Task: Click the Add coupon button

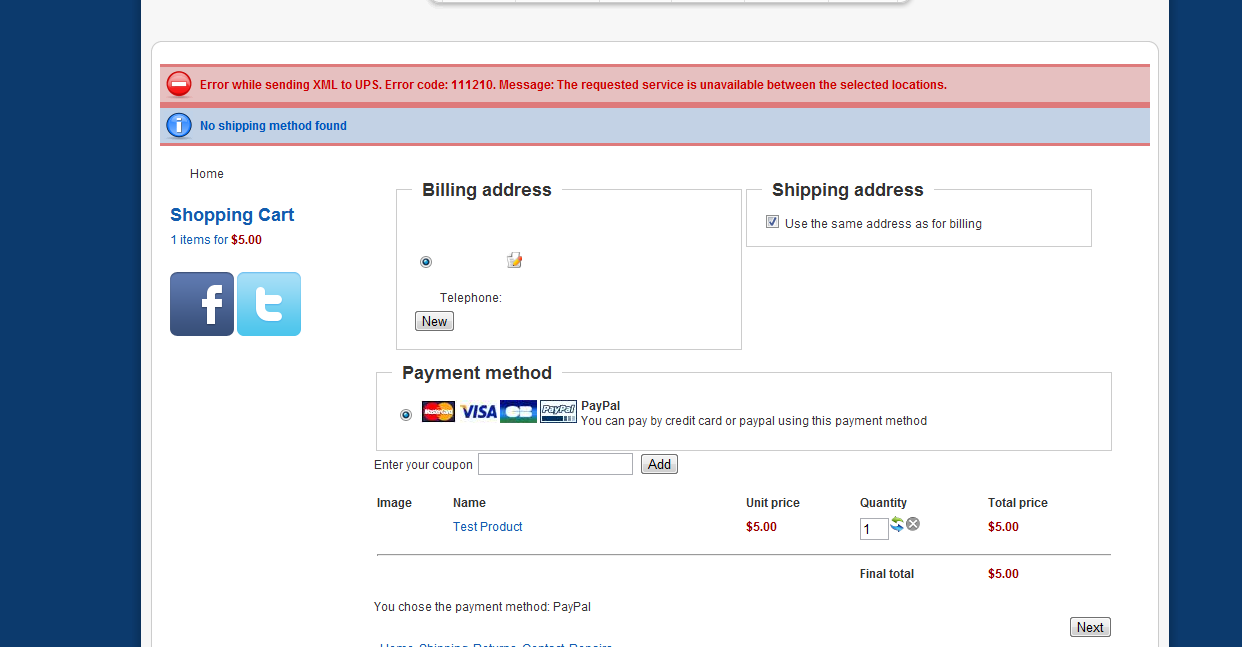Action: point(659,464)
